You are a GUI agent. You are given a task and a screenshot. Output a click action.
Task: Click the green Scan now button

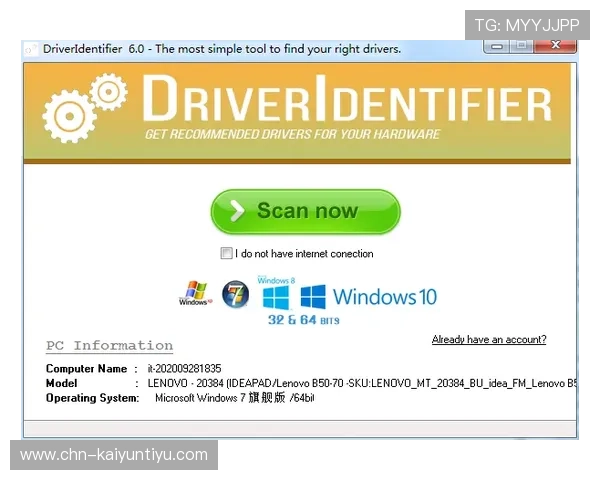(305, 211)
